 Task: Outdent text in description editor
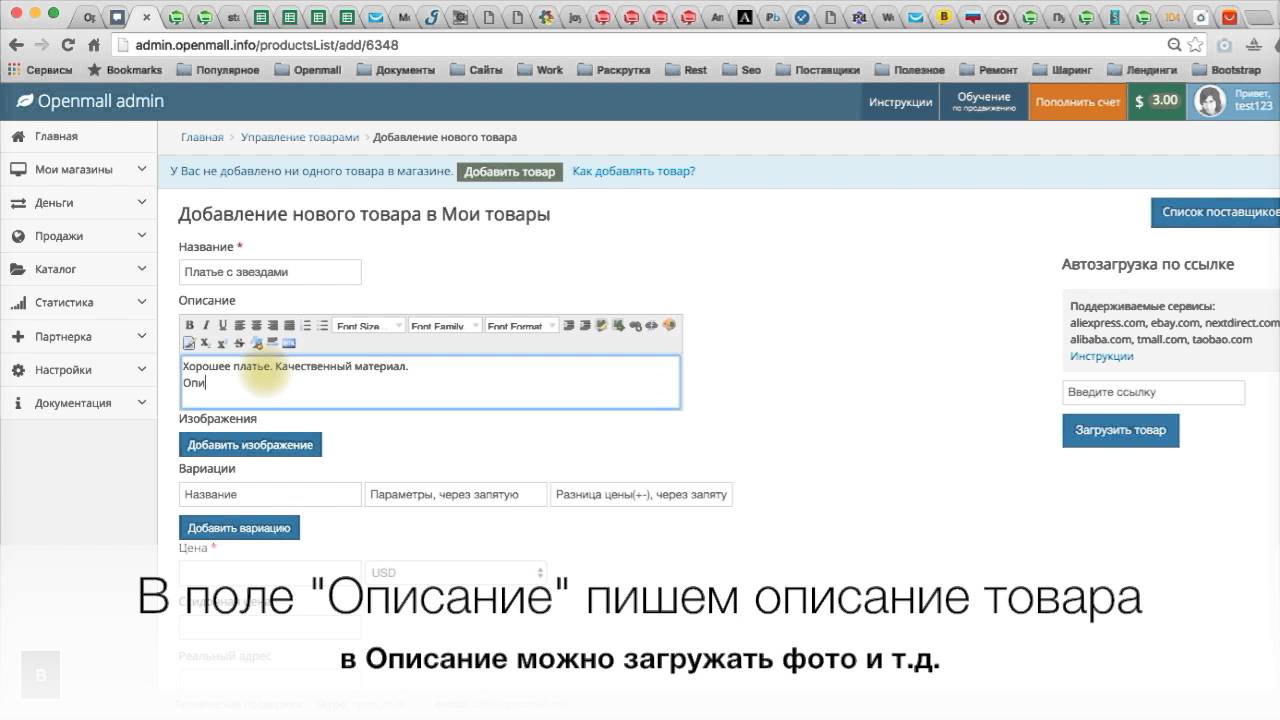(585, 325)
